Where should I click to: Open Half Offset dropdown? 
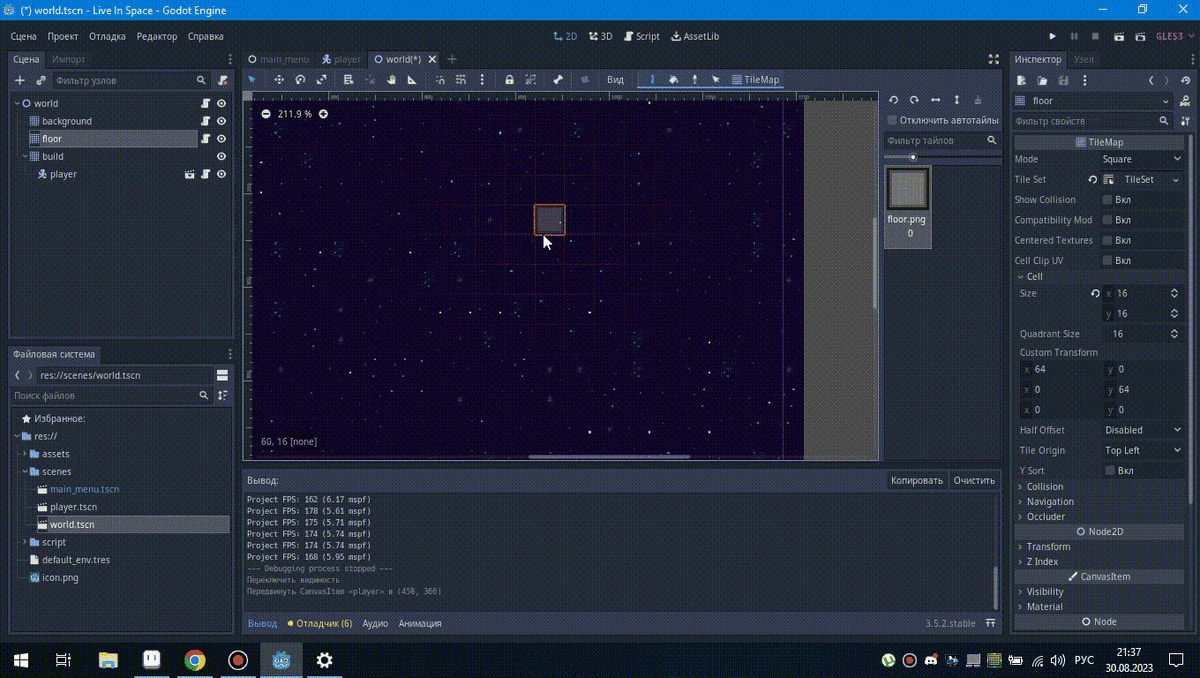[1143, 430]
